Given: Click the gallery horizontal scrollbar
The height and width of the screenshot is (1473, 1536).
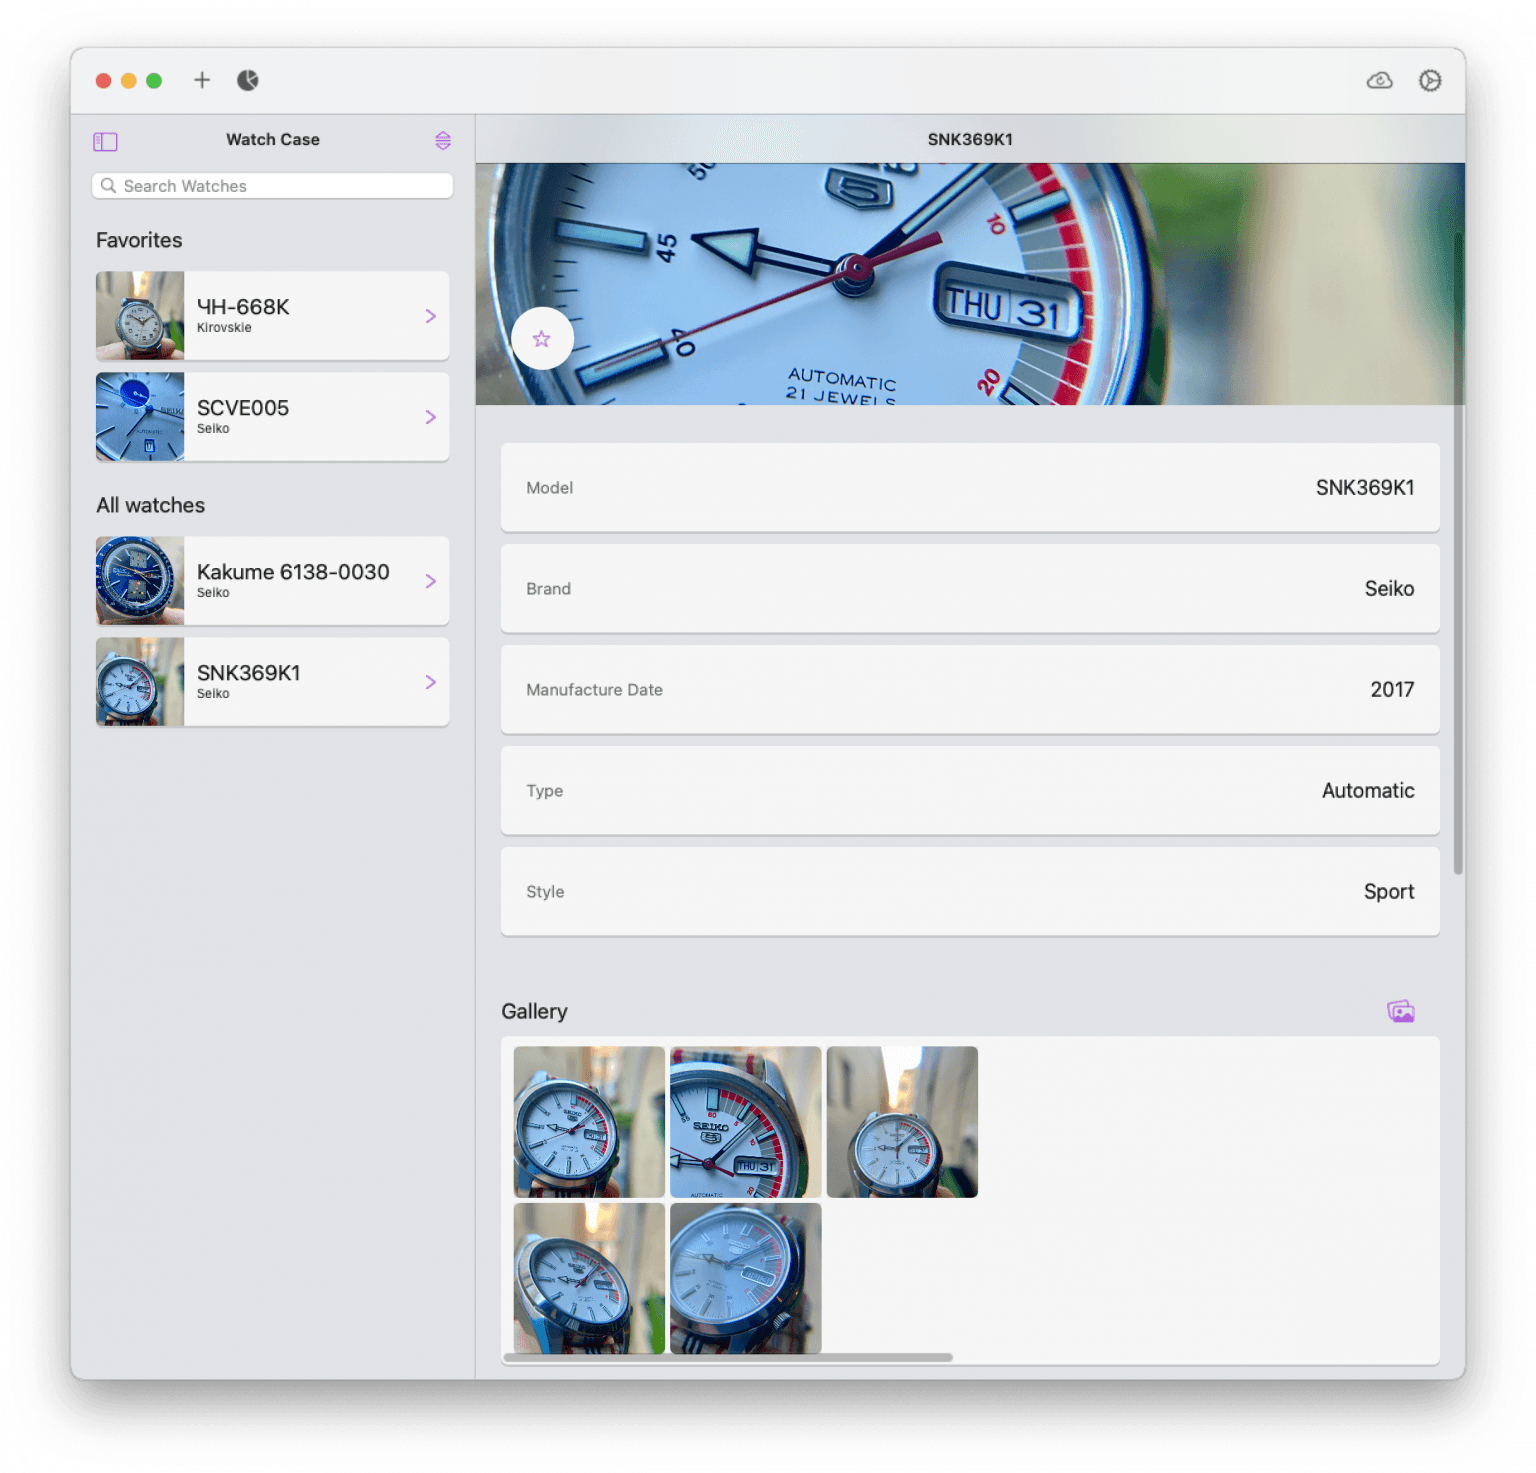Looking at the screenshot, I should pyautogui.click(x=728, y=1357).
